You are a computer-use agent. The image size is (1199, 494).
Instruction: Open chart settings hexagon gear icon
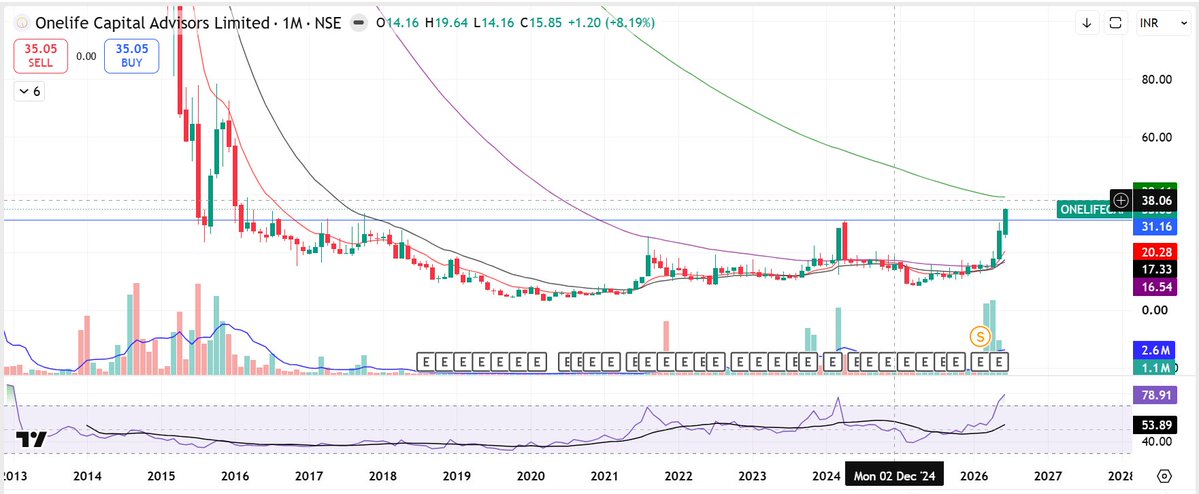[1164, 476]
